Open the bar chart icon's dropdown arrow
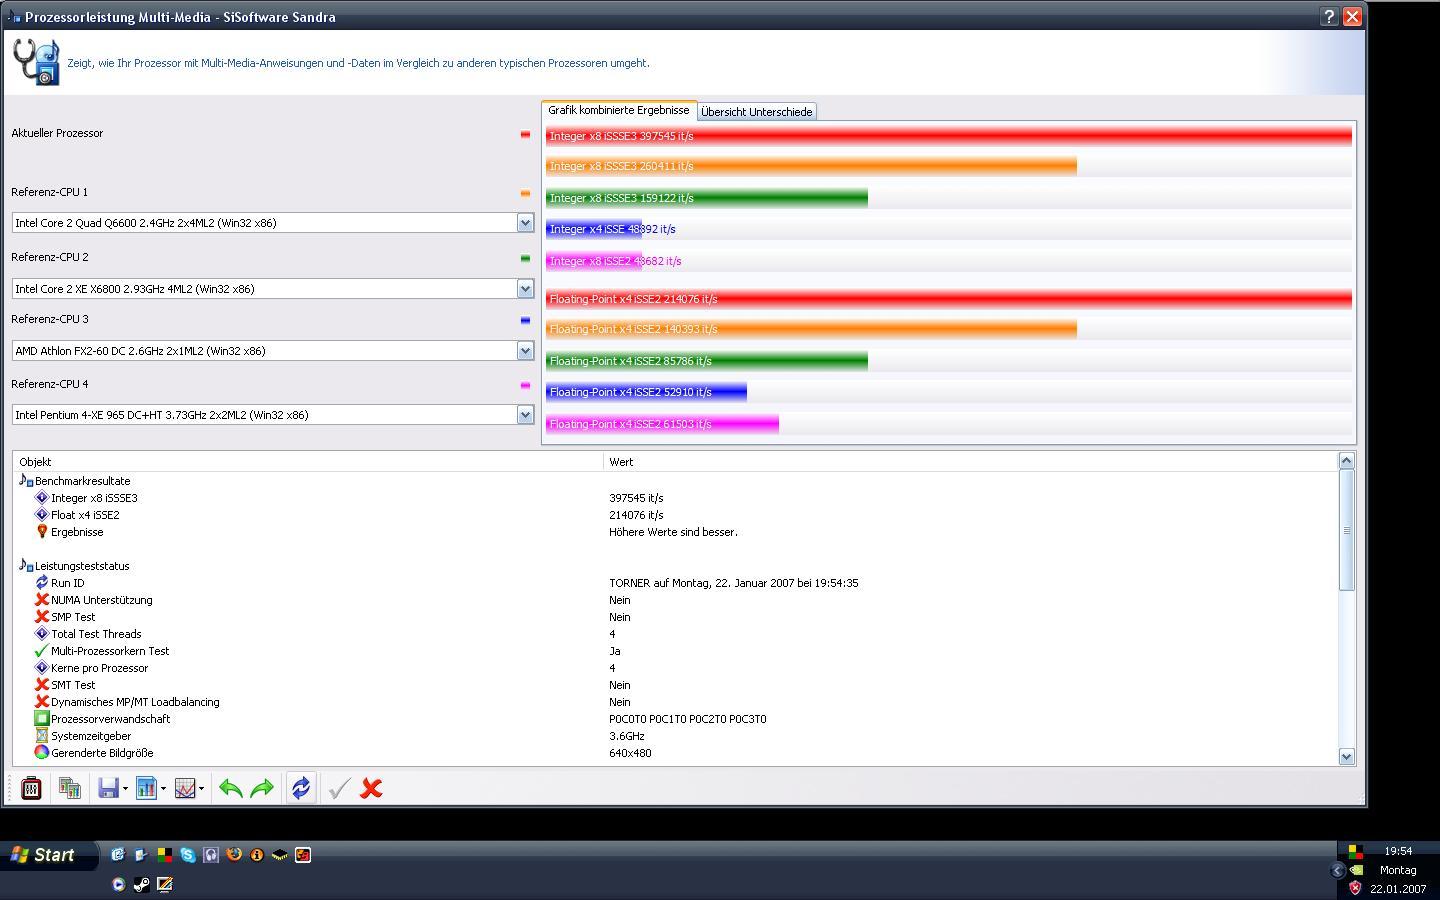Image resolution: width=1440 pixels, height=900 pixels. (x=163, y=789)
